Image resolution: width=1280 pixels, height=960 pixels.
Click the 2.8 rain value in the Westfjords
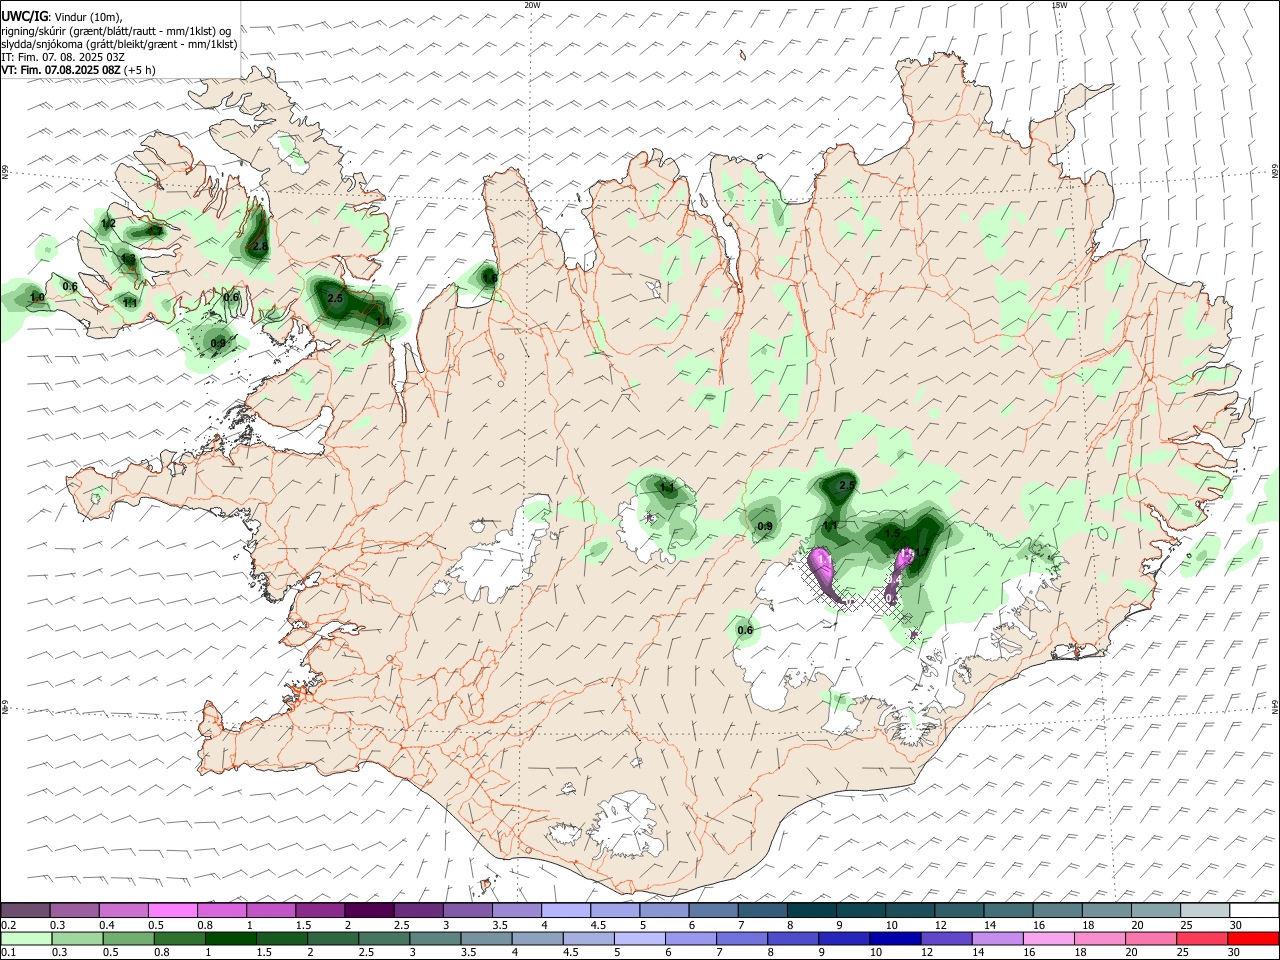(260, 246)
